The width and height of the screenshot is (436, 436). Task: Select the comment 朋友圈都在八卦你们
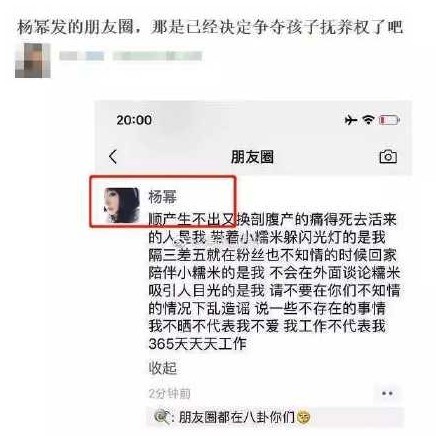[237, 417]
